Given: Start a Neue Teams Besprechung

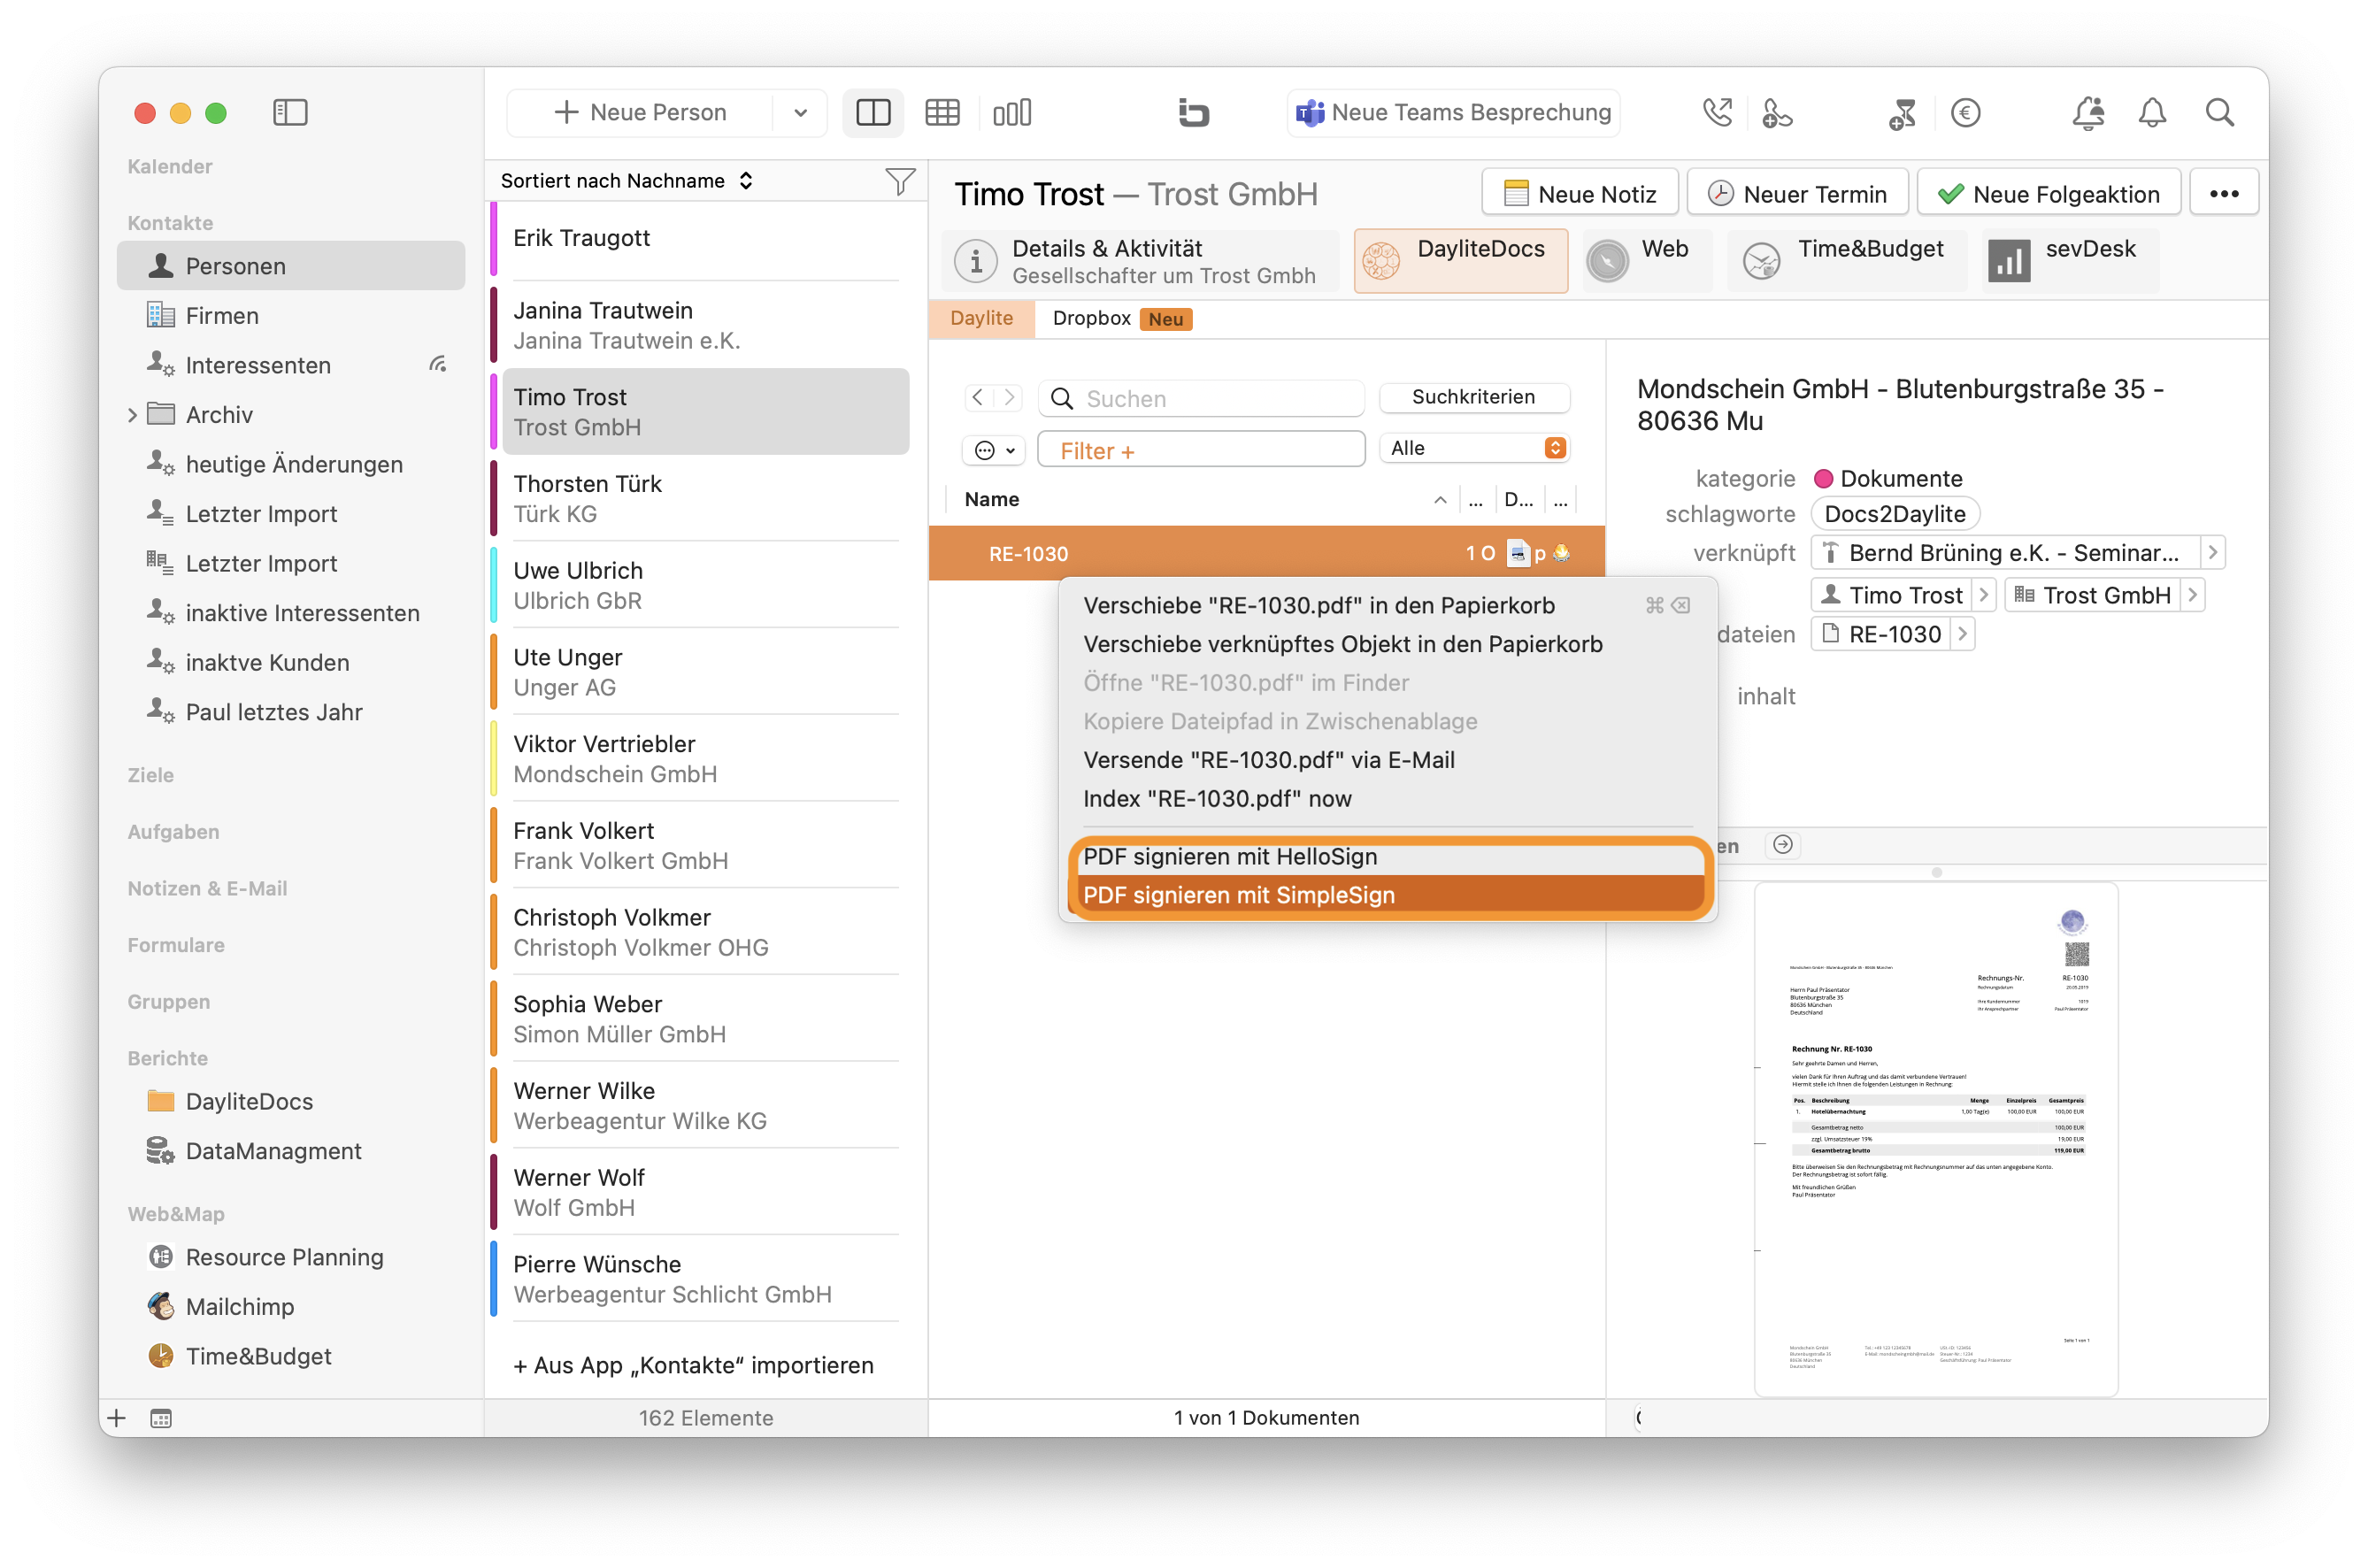Looking at the screenshot, I should click(1454, 112).
